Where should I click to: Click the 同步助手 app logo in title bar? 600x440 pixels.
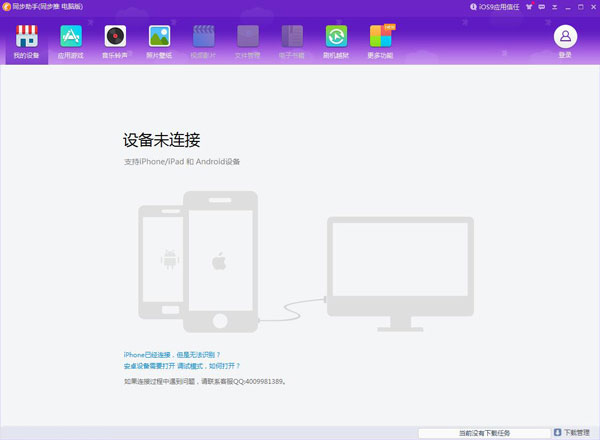tap(6, 7)
